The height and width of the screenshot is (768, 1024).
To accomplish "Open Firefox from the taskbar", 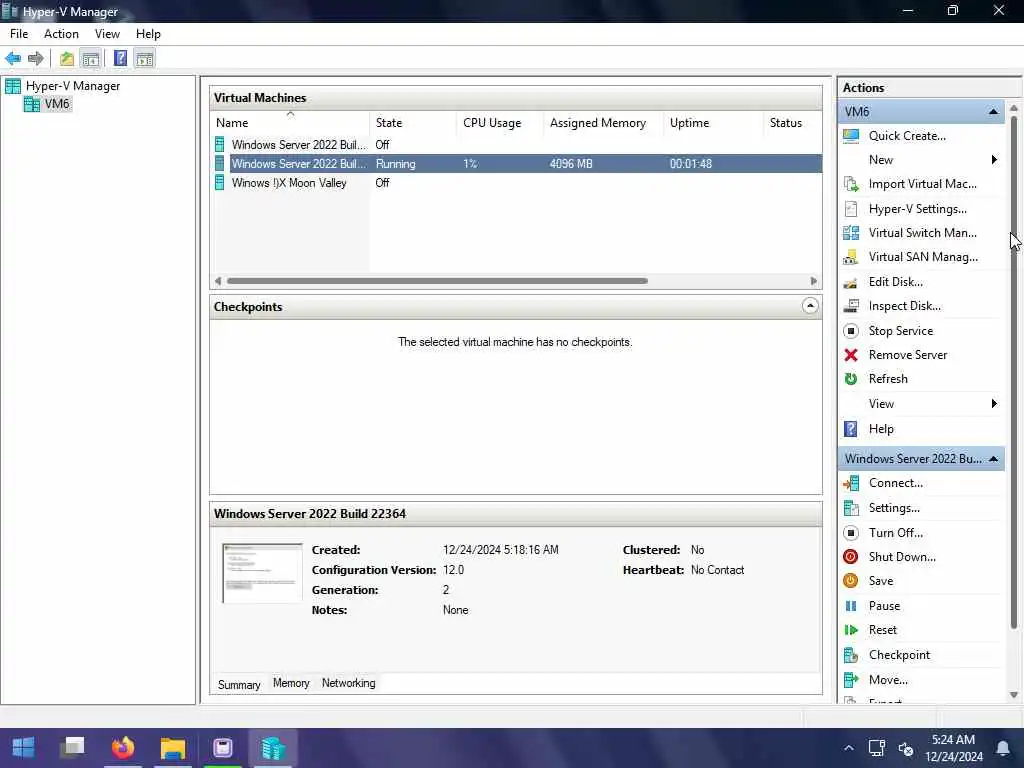I will point(123,747).
